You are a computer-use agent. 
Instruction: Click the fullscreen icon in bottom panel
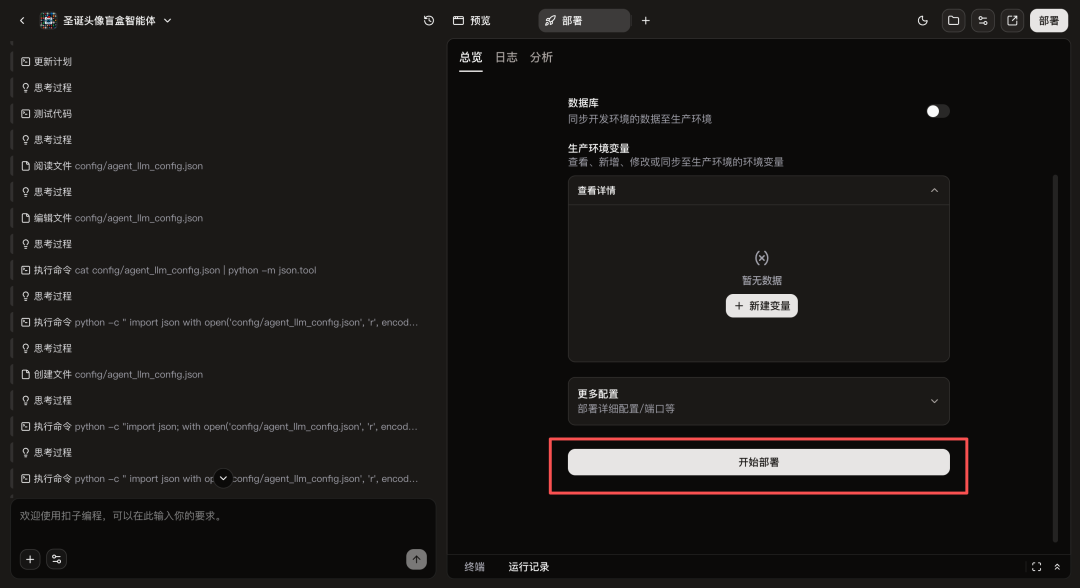pos(1036,567)
